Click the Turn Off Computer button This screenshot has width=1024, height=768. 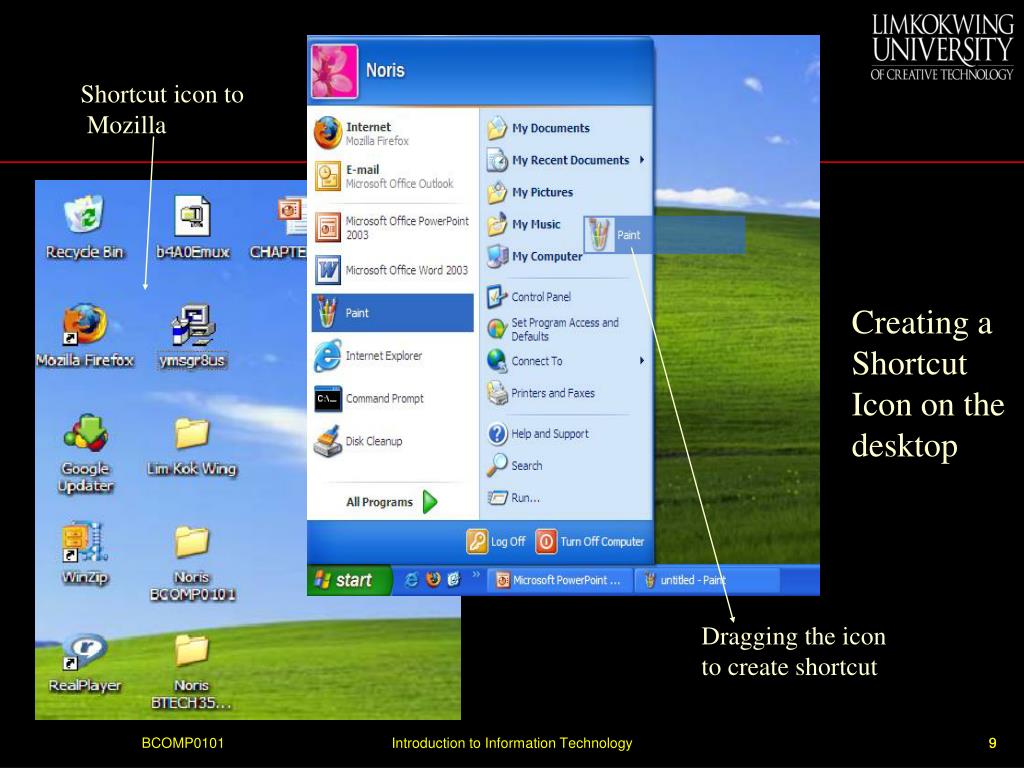590,541
